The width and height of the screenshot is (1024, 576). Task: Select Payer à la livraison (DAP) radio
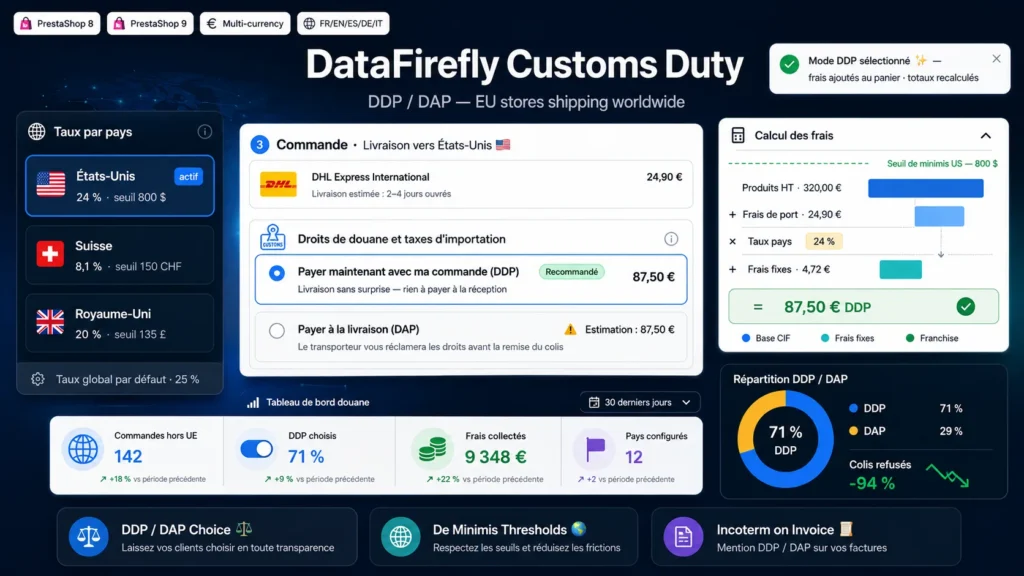click(277, 330)
